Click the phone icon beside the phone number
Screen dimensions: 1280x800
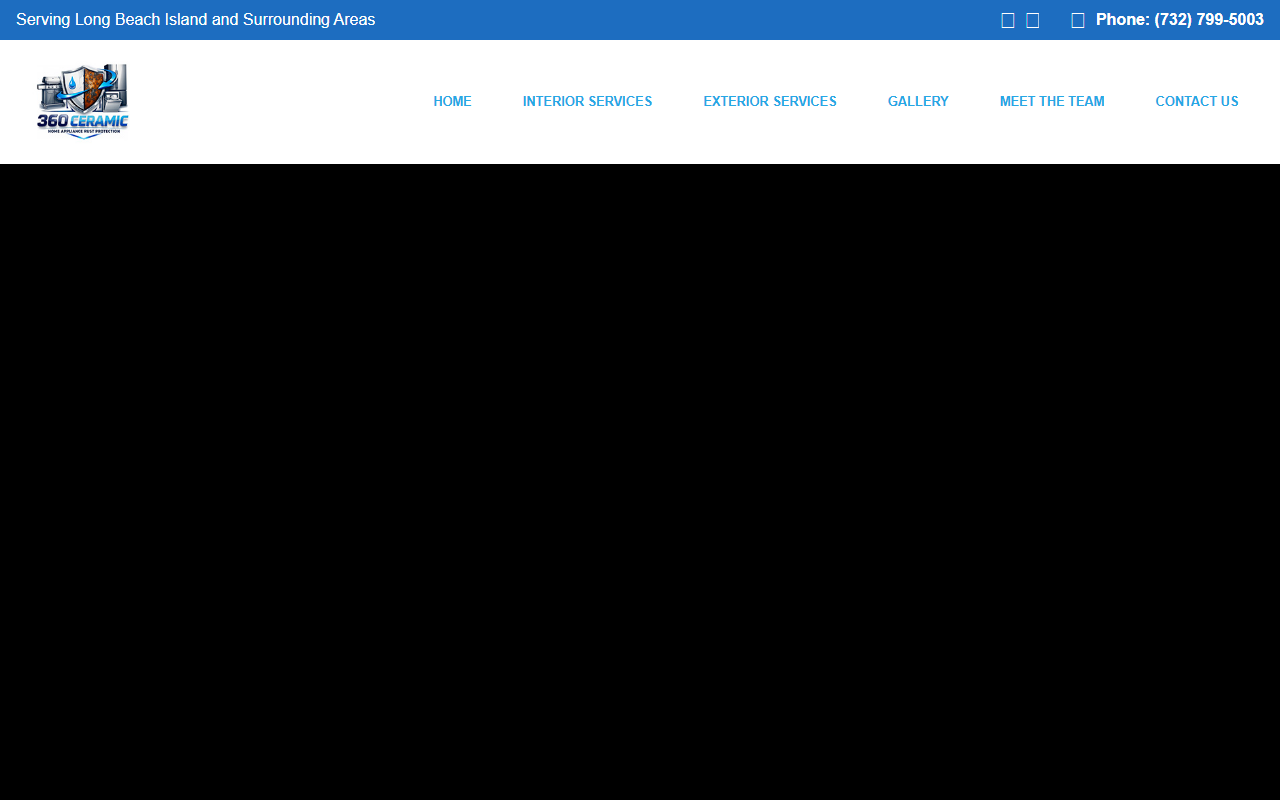tap(1078, 20)
